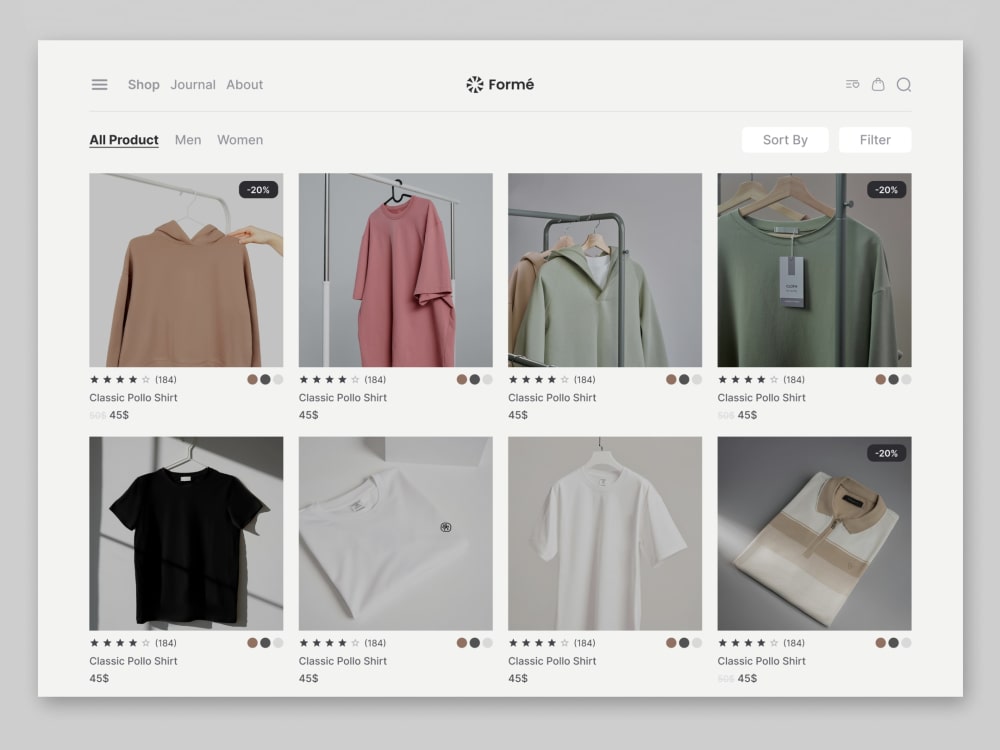1000x750 pixels.
Task: Click star rating under hanging white tee
Action: tap(539, 643)
